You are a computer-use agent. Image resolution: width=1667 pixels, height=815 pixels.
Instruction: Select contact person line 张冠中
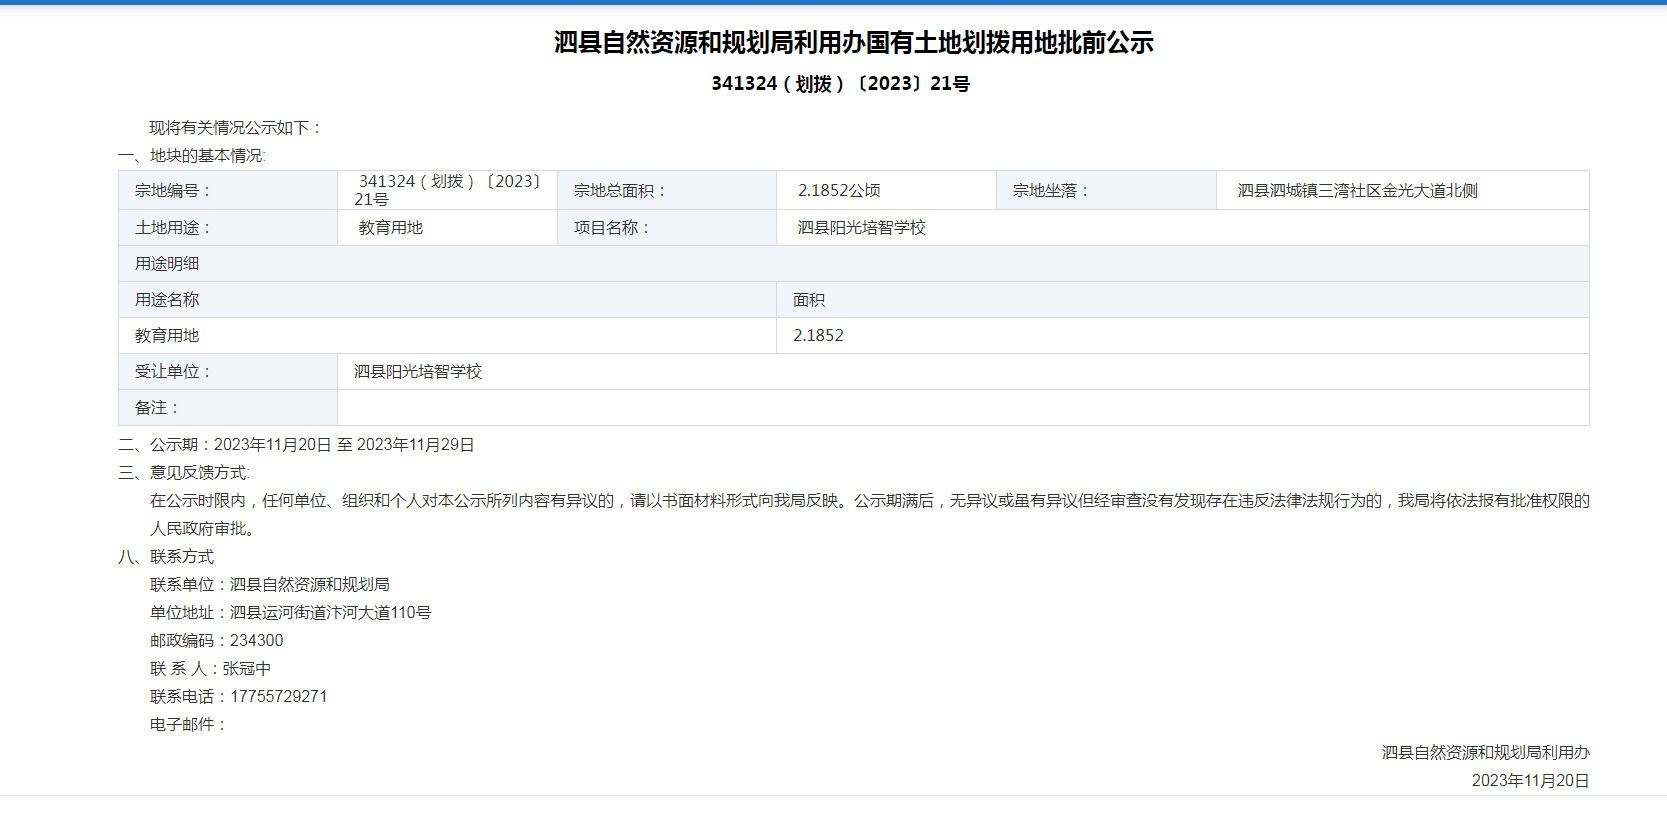210,669
